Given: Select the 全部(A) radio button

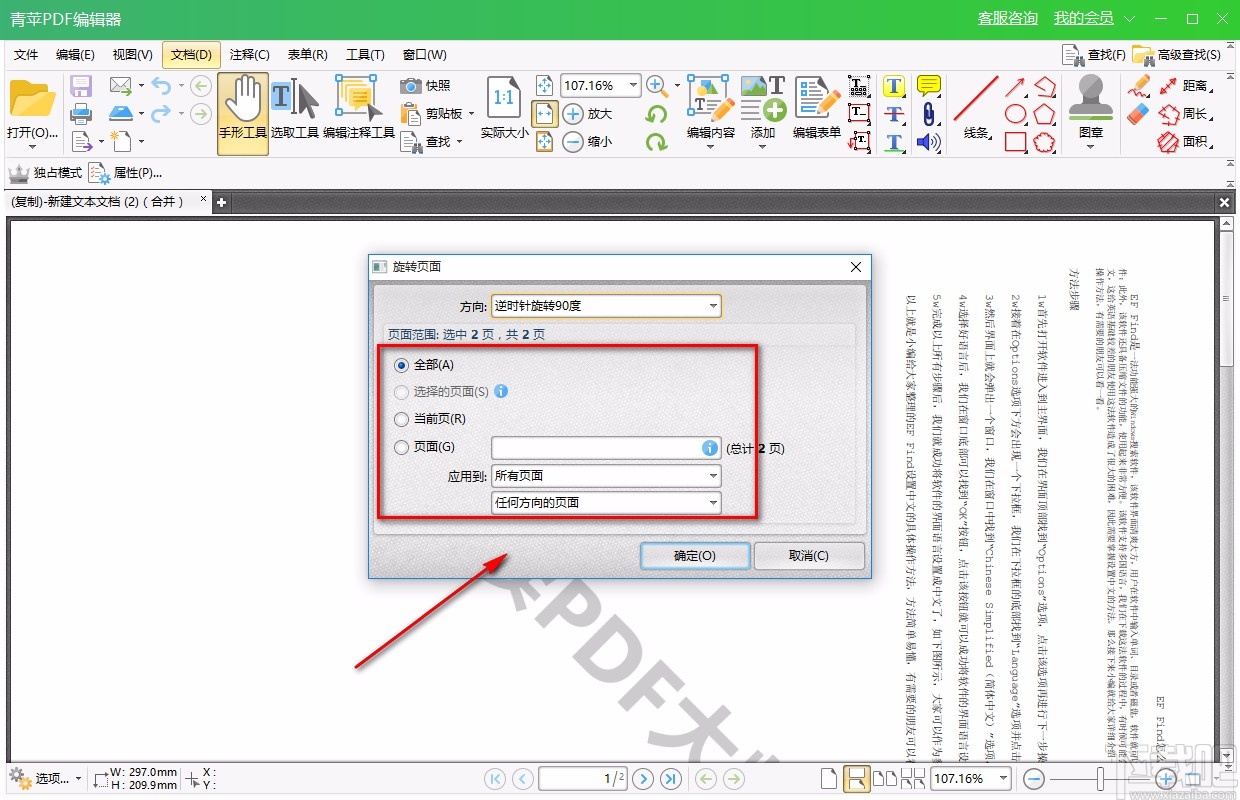Looking at the screenshot, I should [x=402, y=365].
